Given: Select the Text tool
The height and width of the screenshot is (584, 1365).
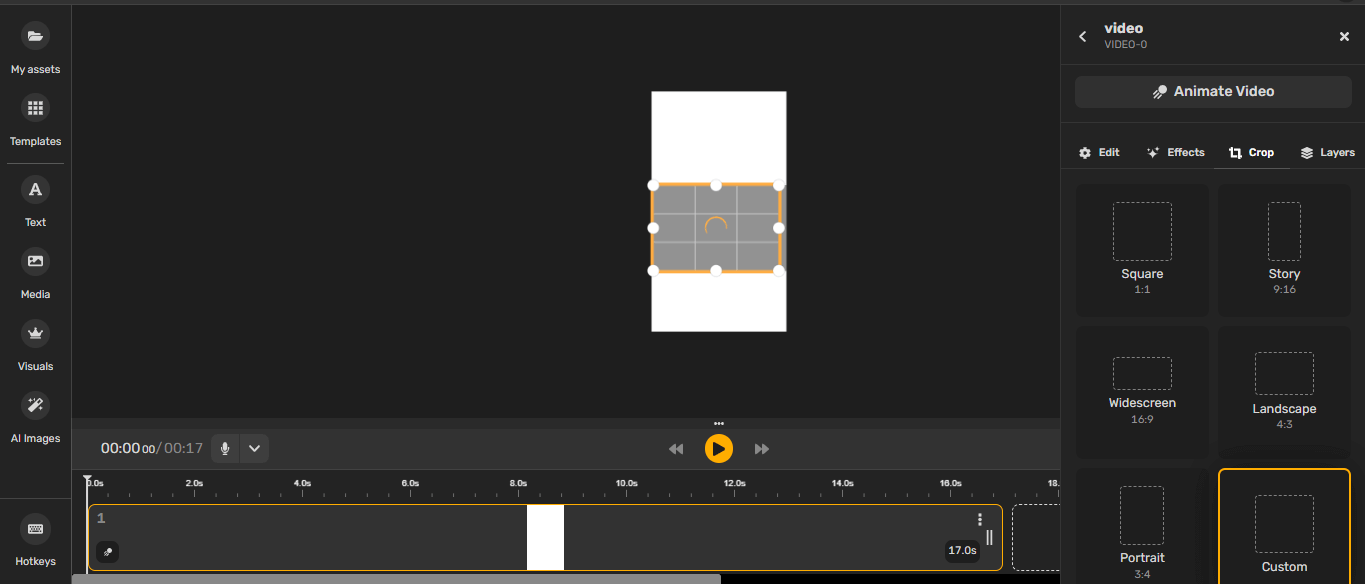Looking at the screenshot, I should tap(35, 198).
